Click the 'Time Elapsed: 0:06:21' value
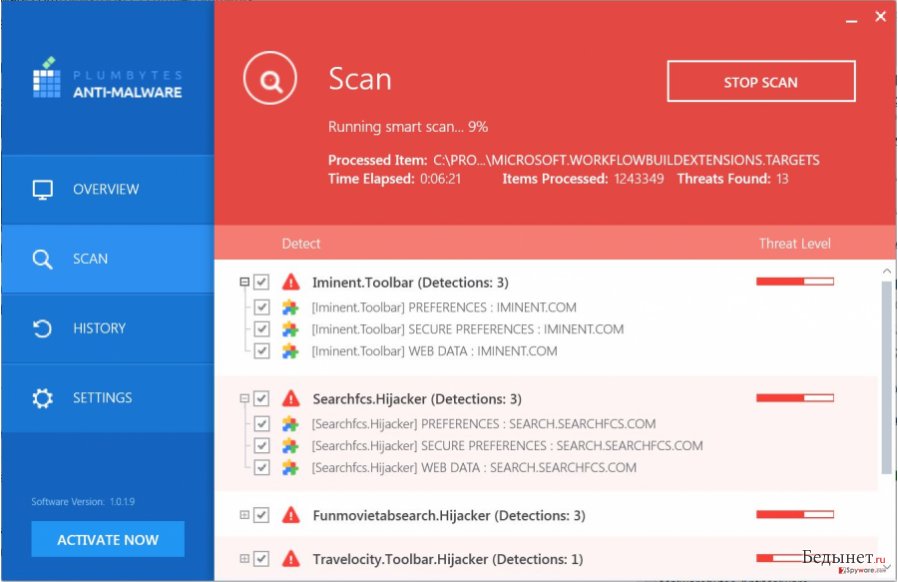 pos(395,179)
